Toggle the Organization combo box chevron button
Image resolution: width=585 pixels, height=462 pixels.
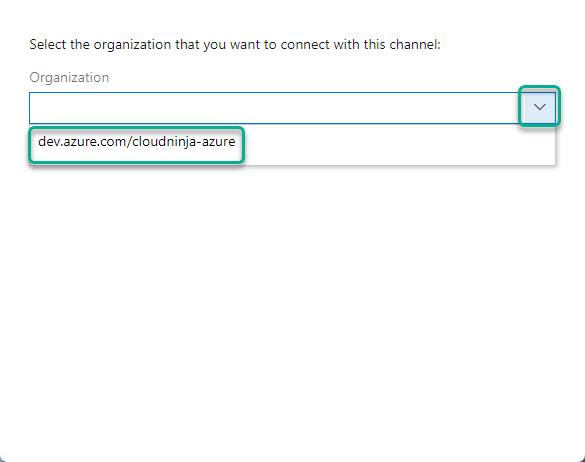tap(539, 107)
